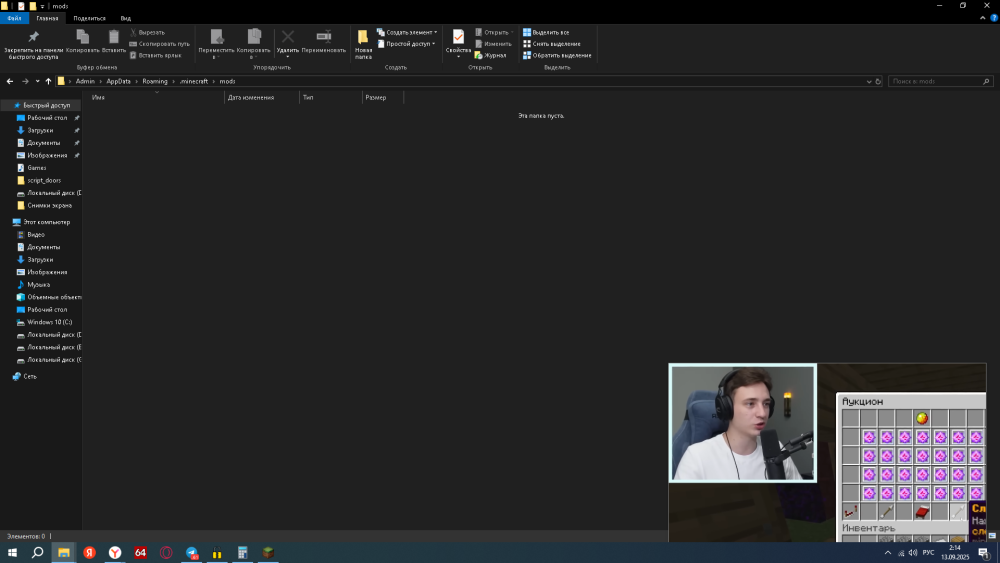Sort by the Type column header

[x=331, y=98]
